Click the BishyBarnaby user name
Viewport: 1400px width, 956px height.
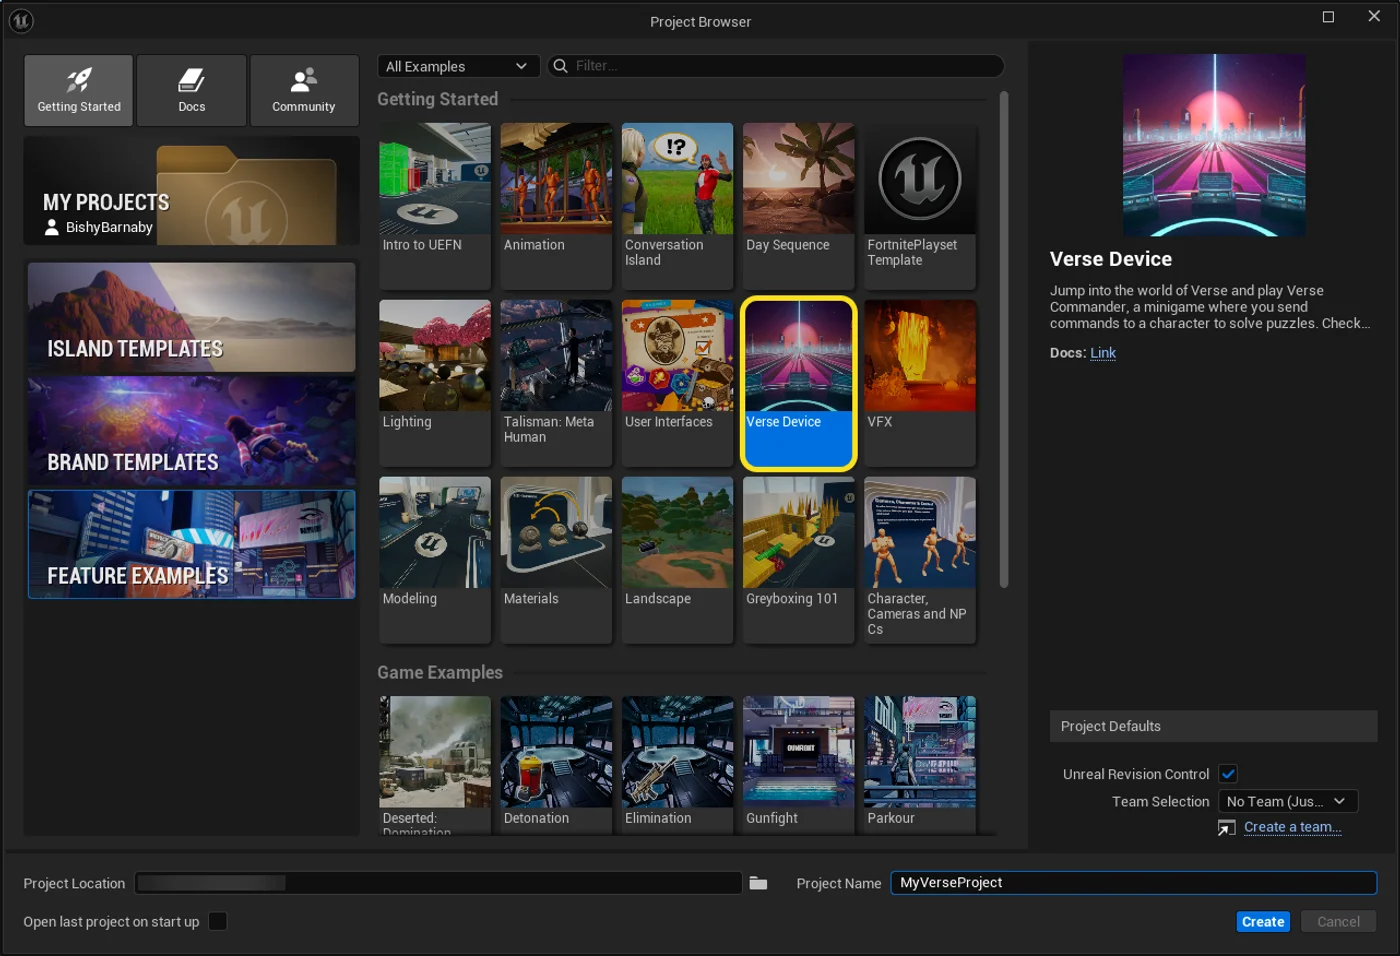pyautogui.click(x=109, y=227)
